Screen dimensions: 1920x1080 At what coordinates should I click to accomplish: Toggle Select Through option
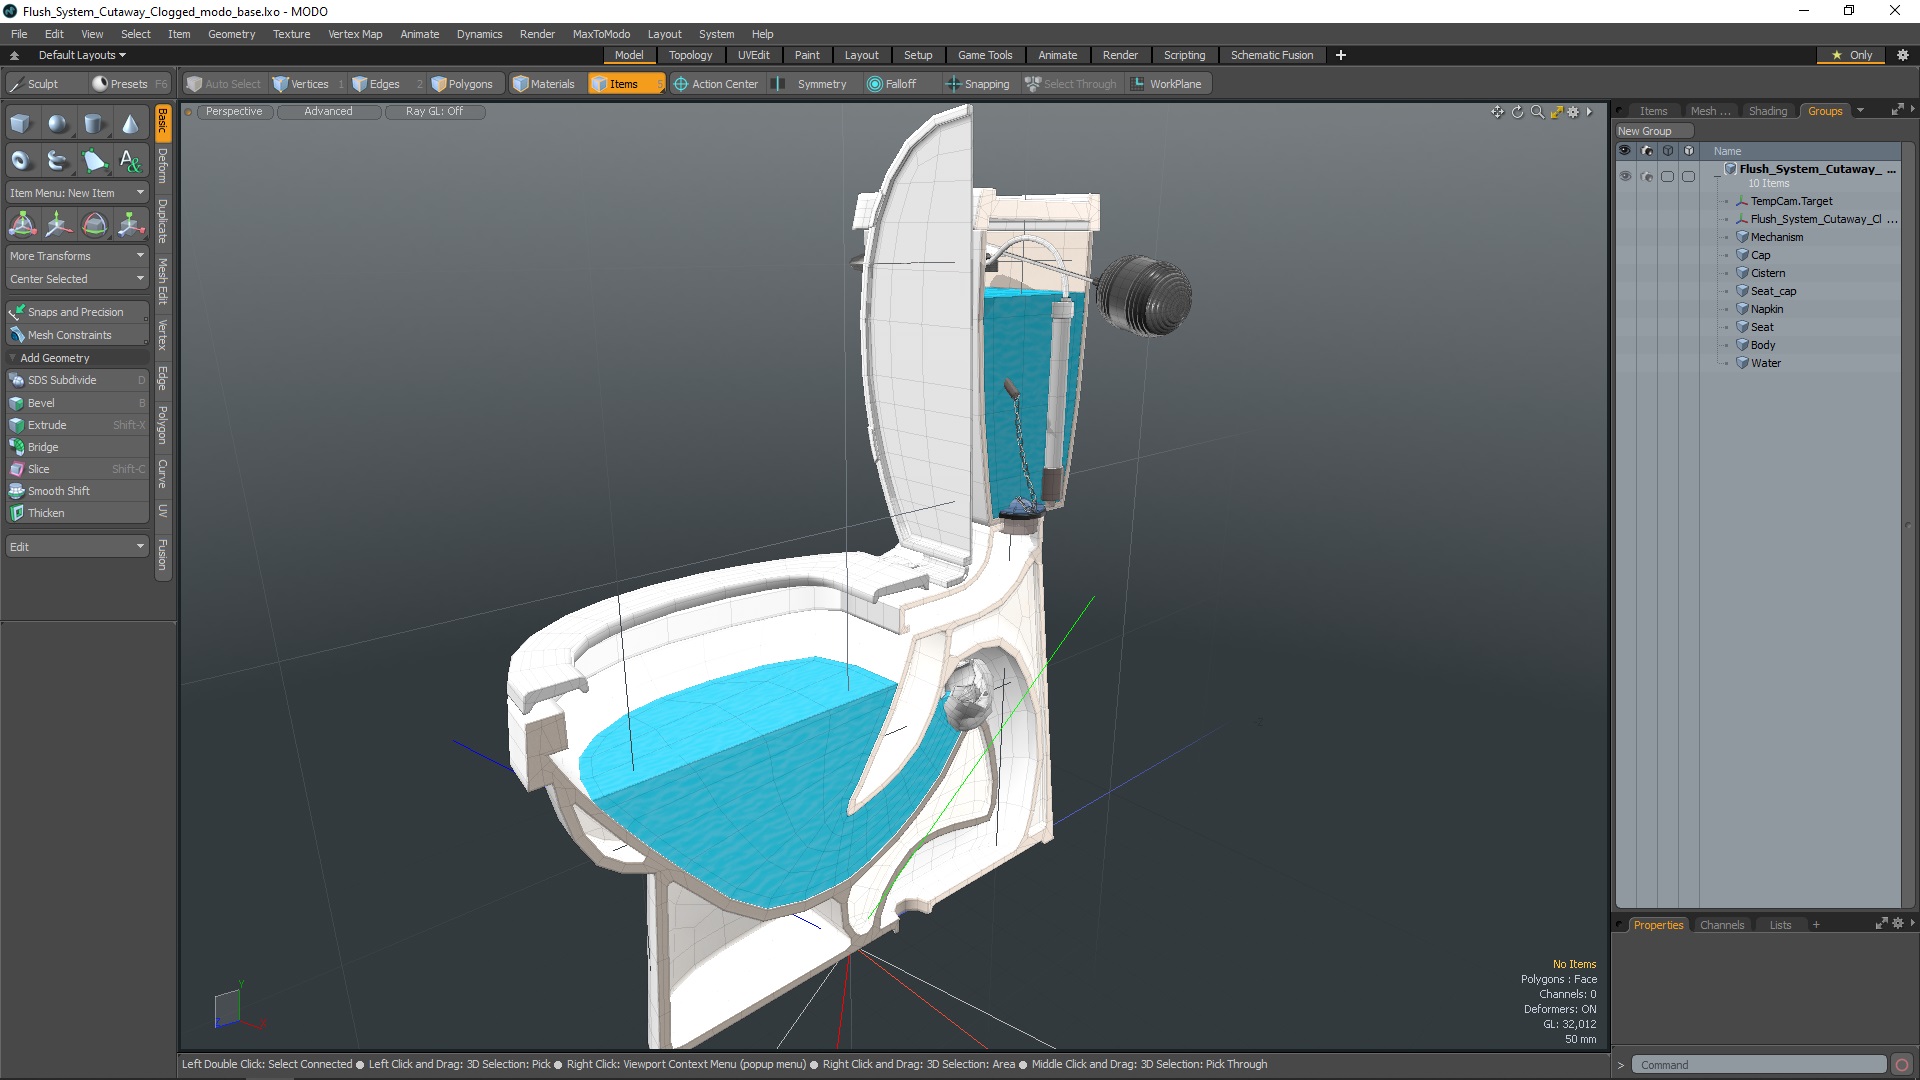[1071, 84]
